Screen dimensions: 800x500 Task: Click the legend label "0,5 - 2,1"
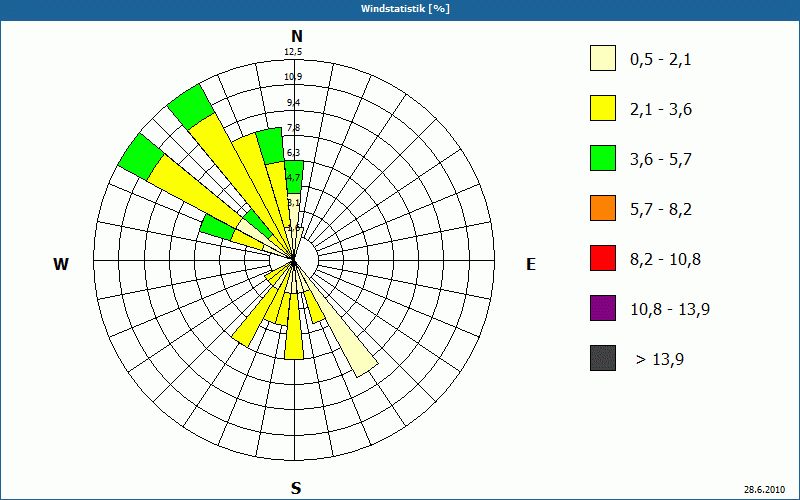[x=661, y=60]
